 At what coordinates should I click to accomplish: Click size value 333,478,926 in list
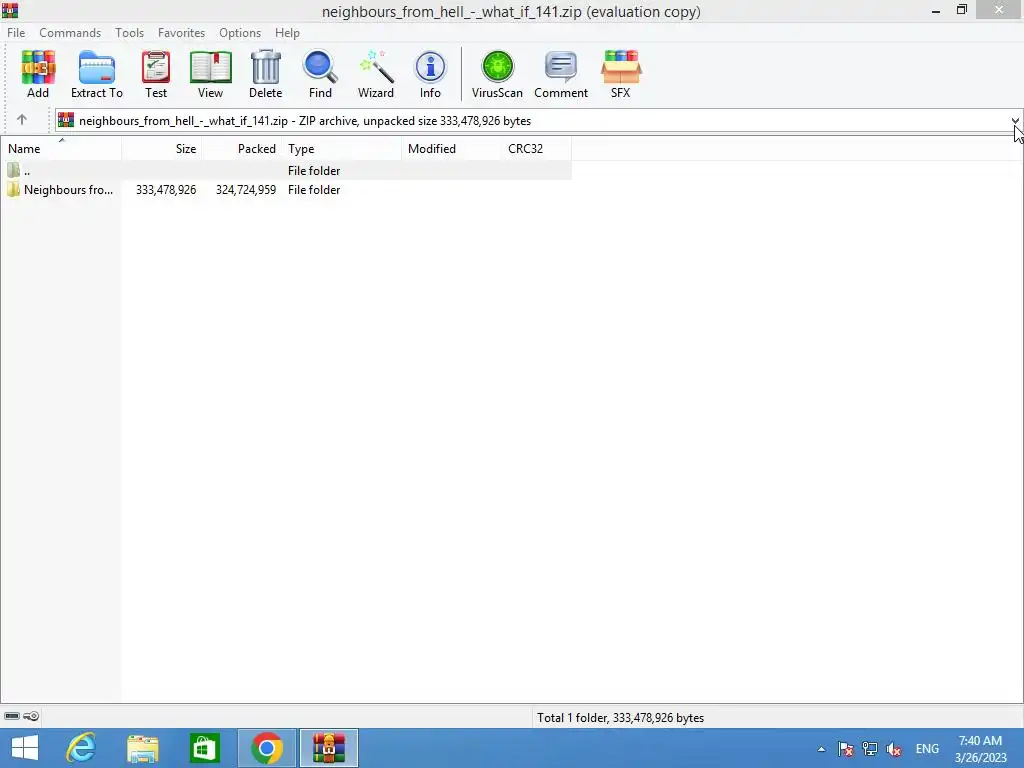click(x=166, y=190)
